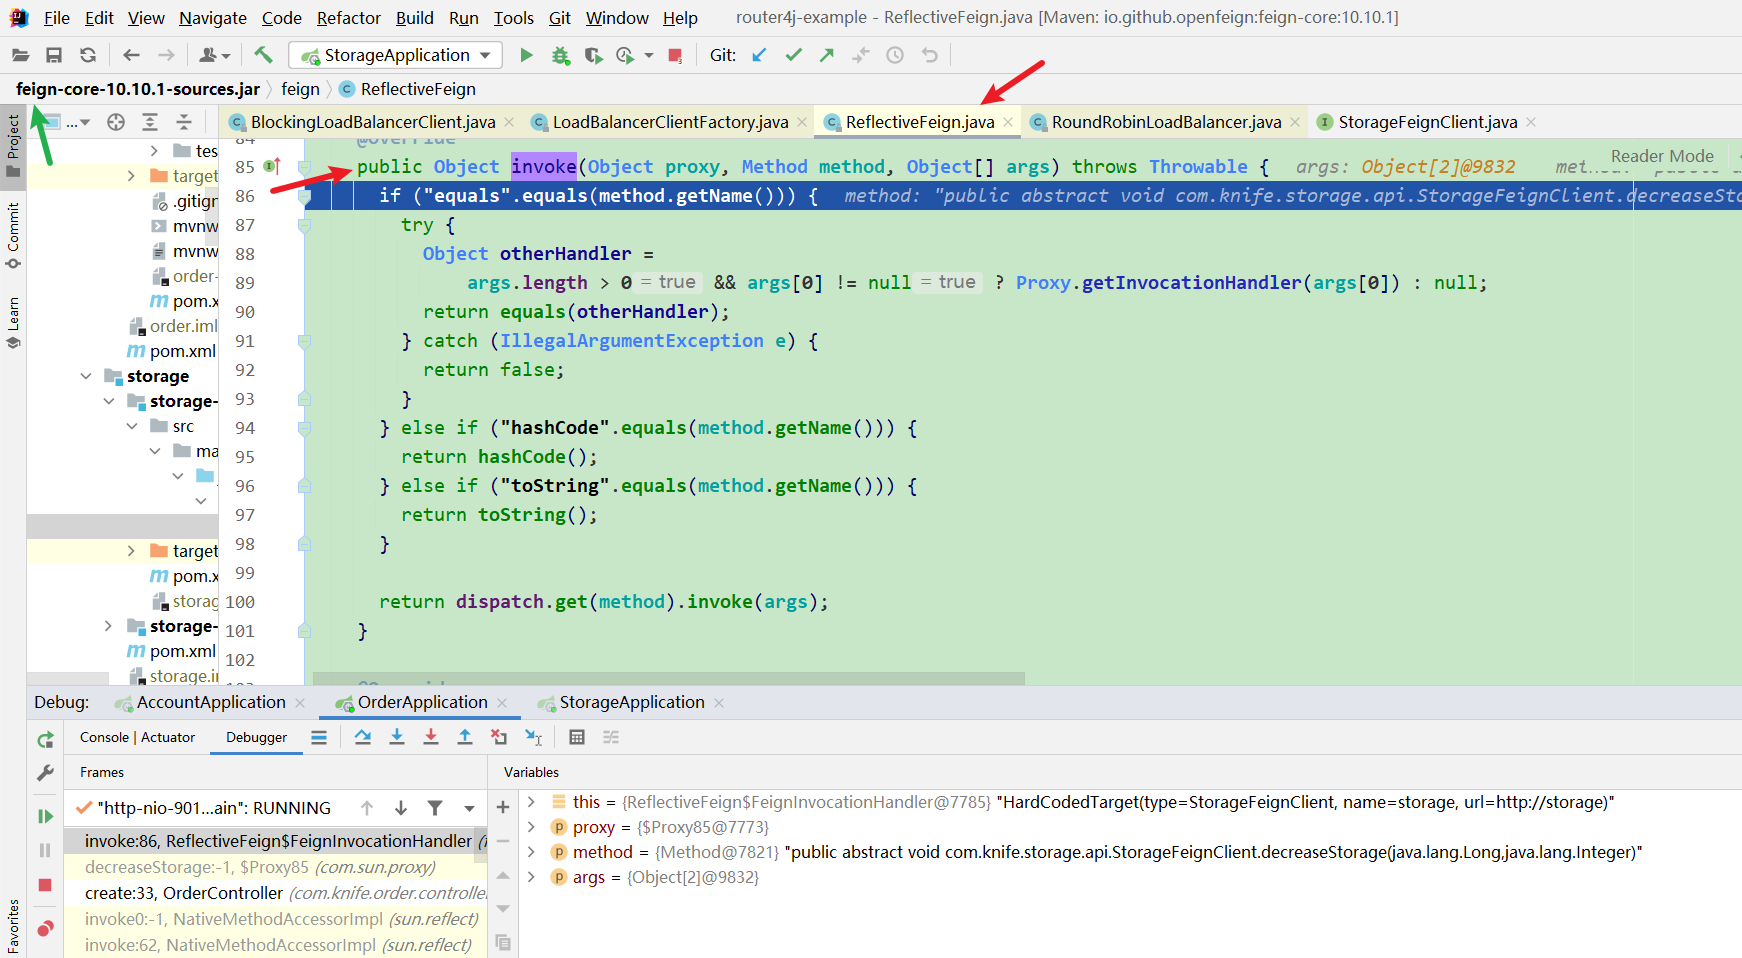Open the Navigate menu
This screenshot has height=958, width=1742.
[212, 18]
